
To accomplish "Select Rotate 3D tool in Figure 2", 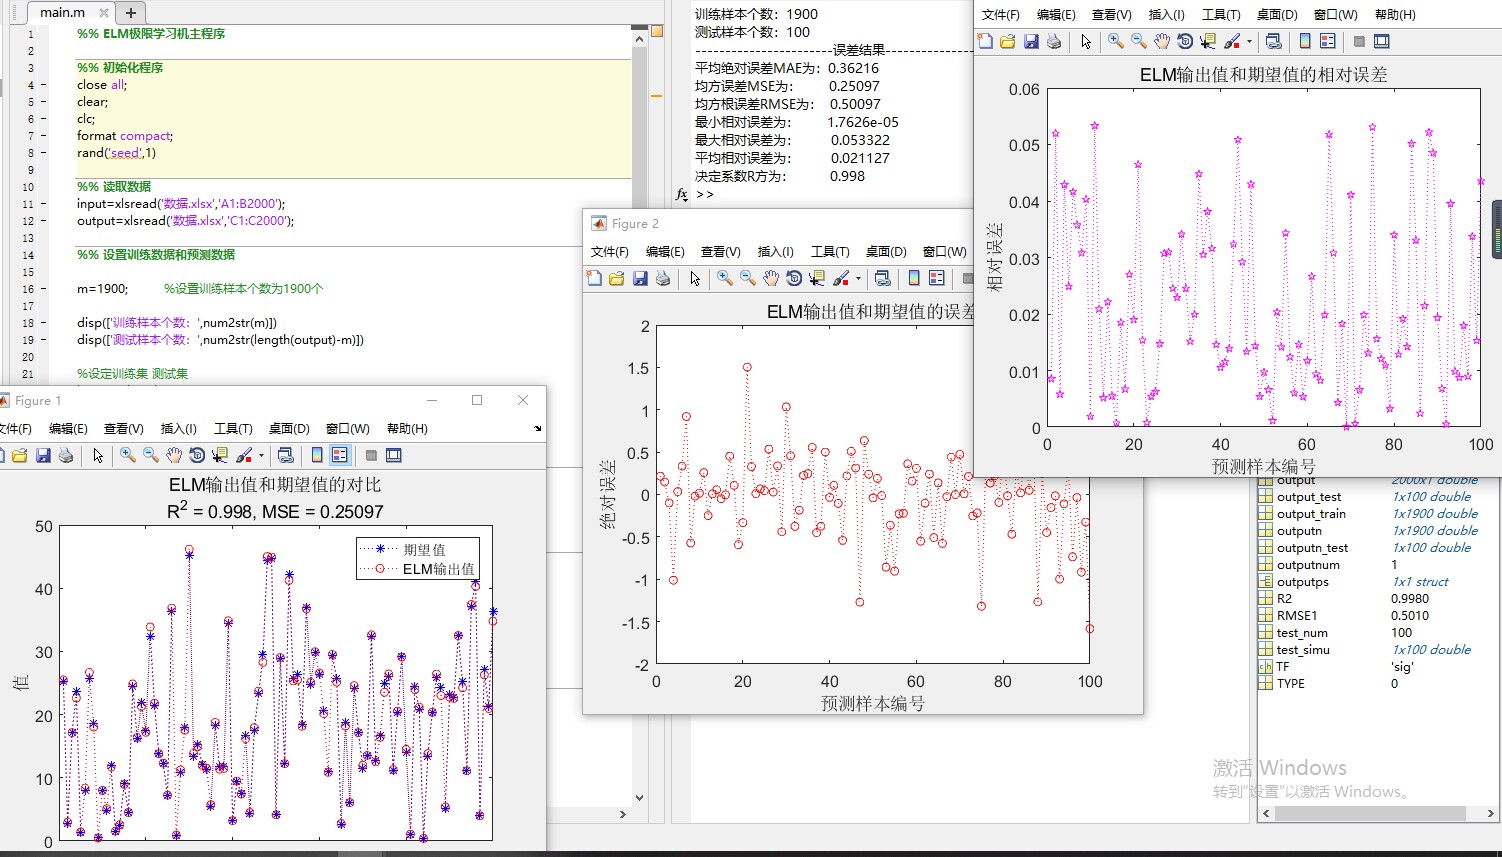I will pos(794,278).
